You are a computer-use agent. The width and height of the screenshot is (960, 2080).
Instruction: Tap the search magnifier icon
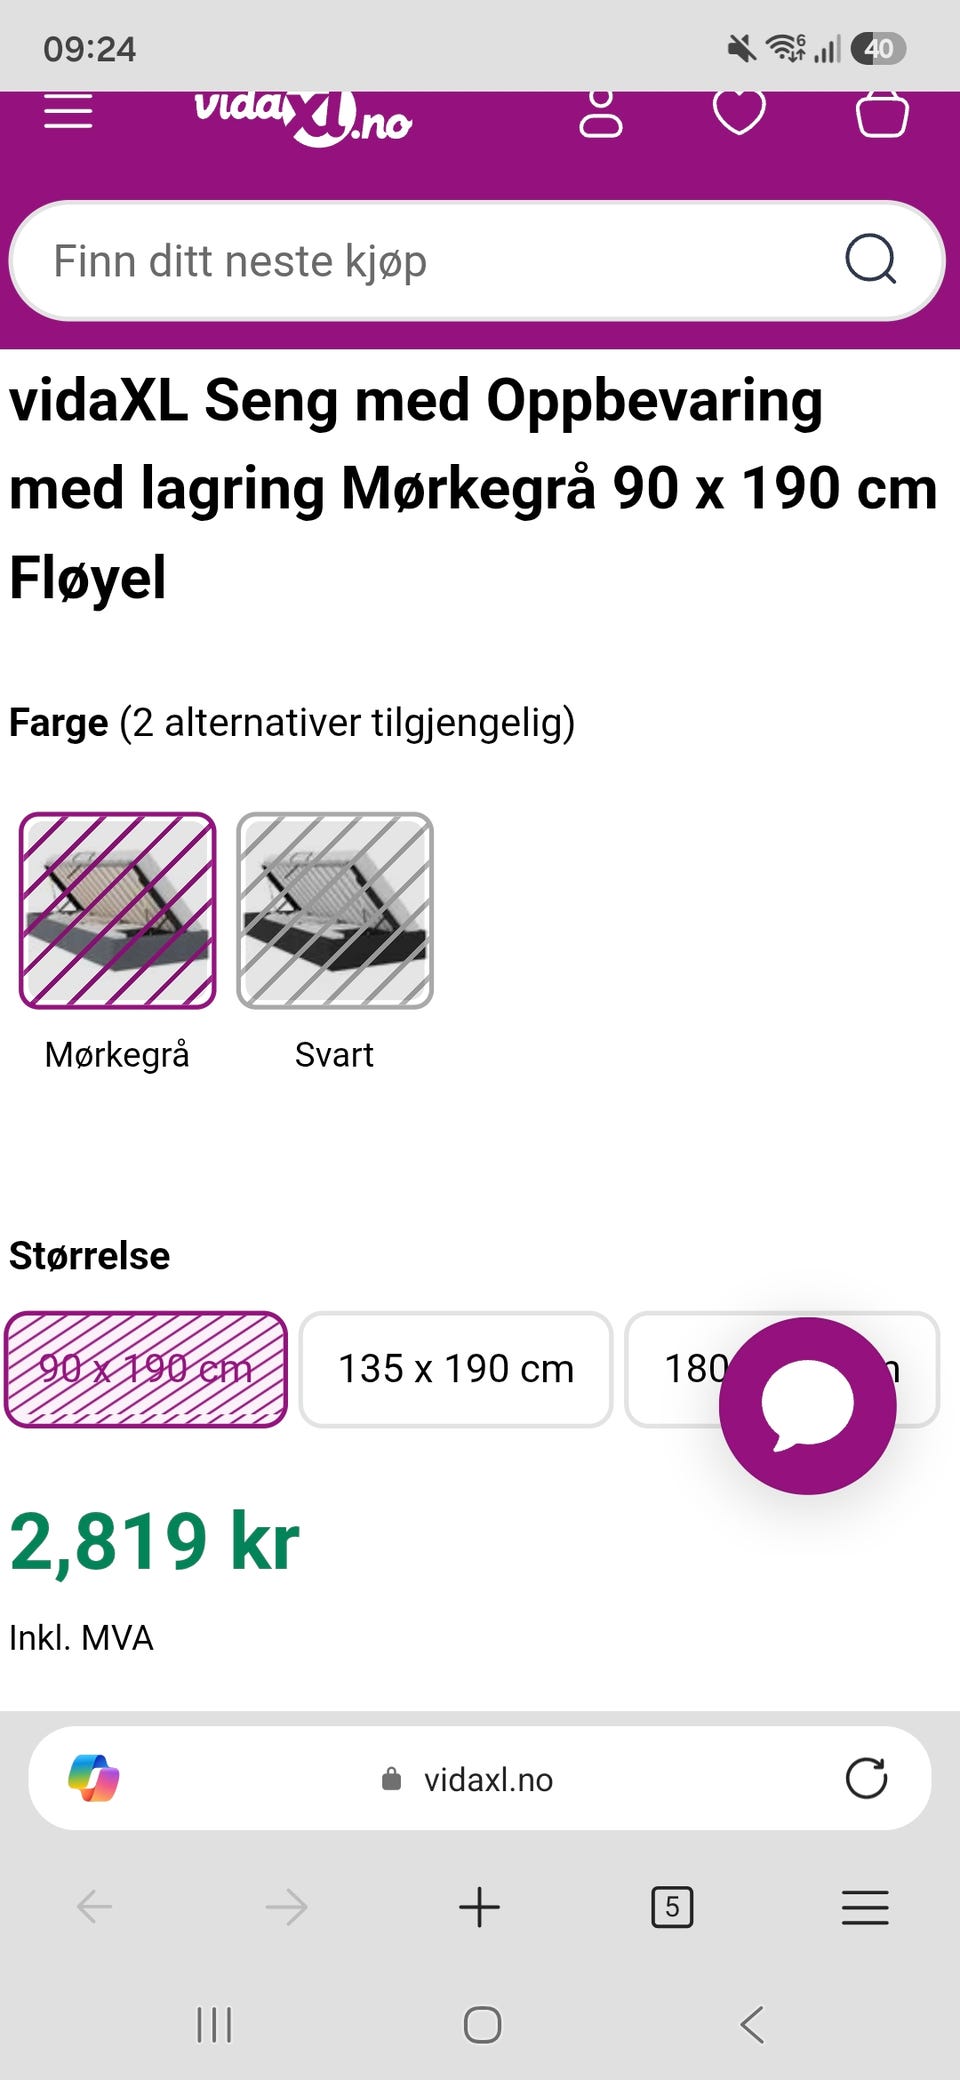point(870,260)
